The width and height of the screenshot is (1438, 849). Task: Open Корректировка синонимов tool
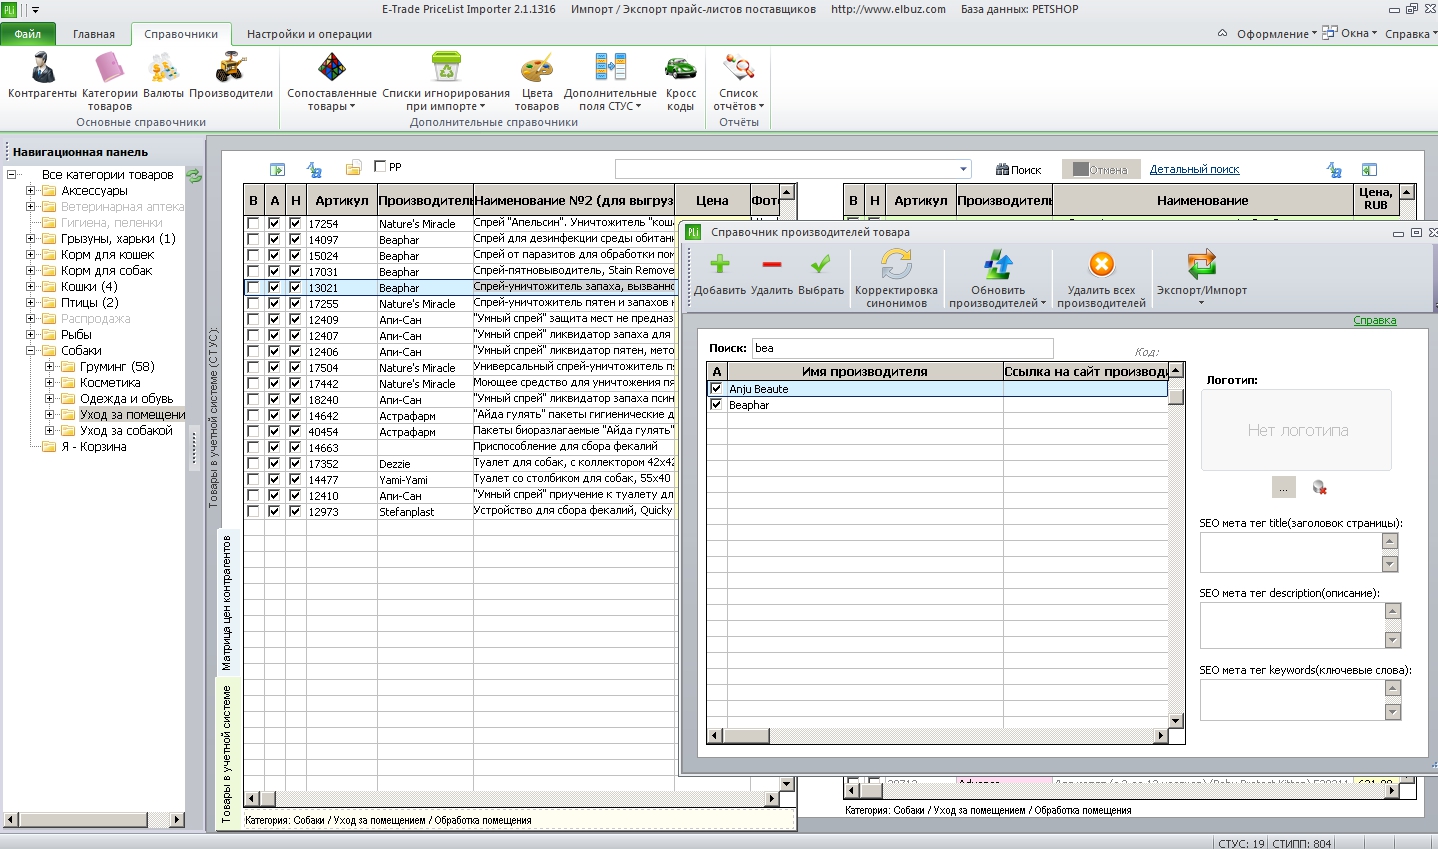tap(896, 279)
